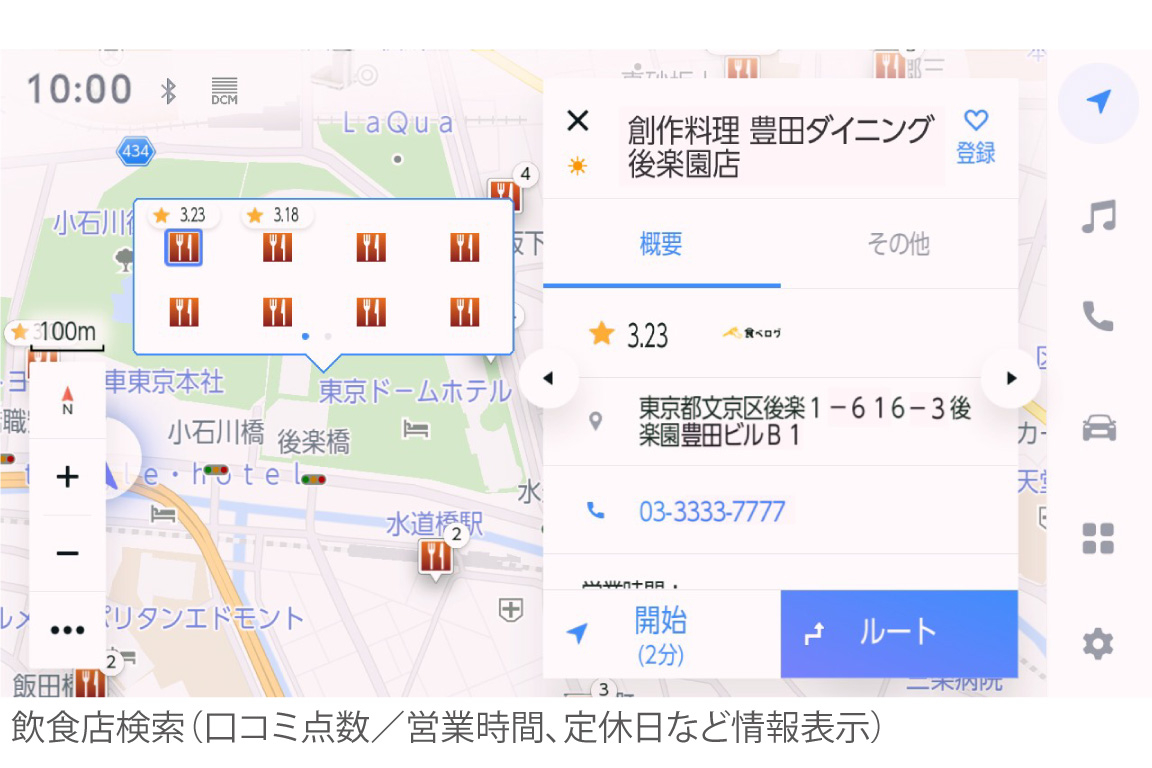Select second restaurant icon in popup bottom row

277,312
